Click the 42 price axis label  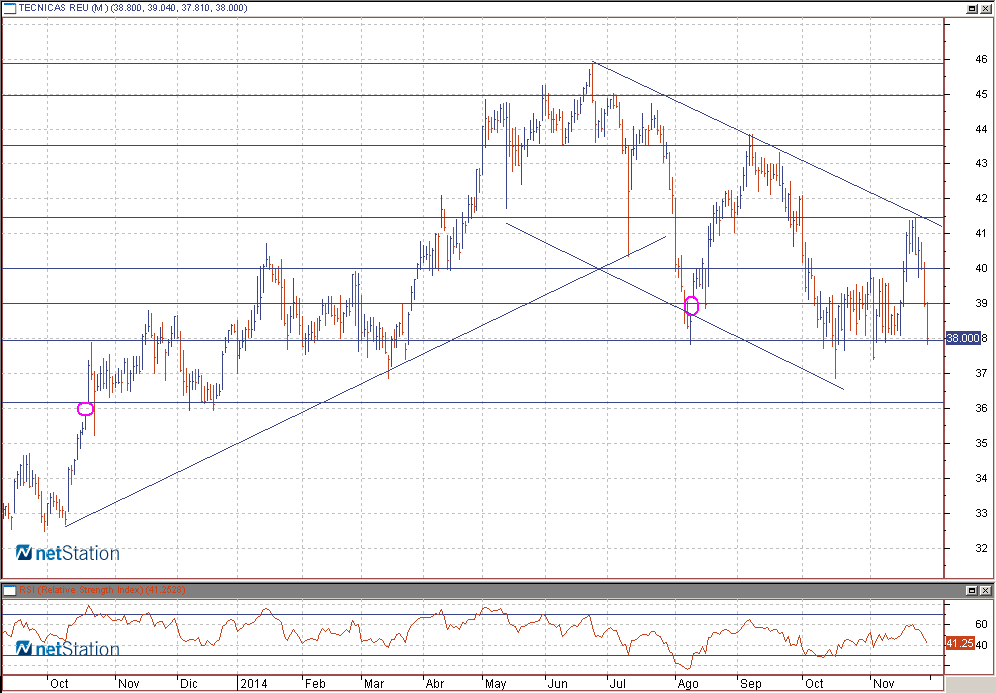(981, 199)
